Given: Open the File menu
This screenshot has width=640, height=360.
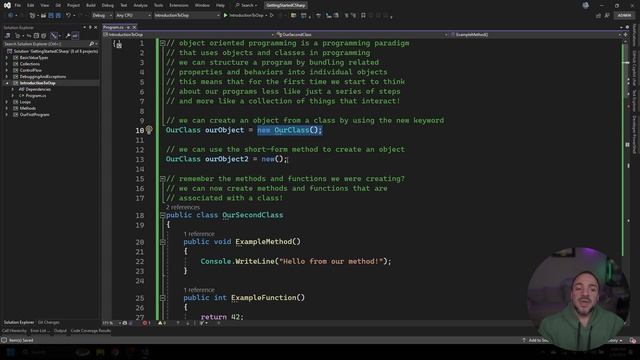Looking at the screenshot, I should pyautogui.click(x=18, y=5).
